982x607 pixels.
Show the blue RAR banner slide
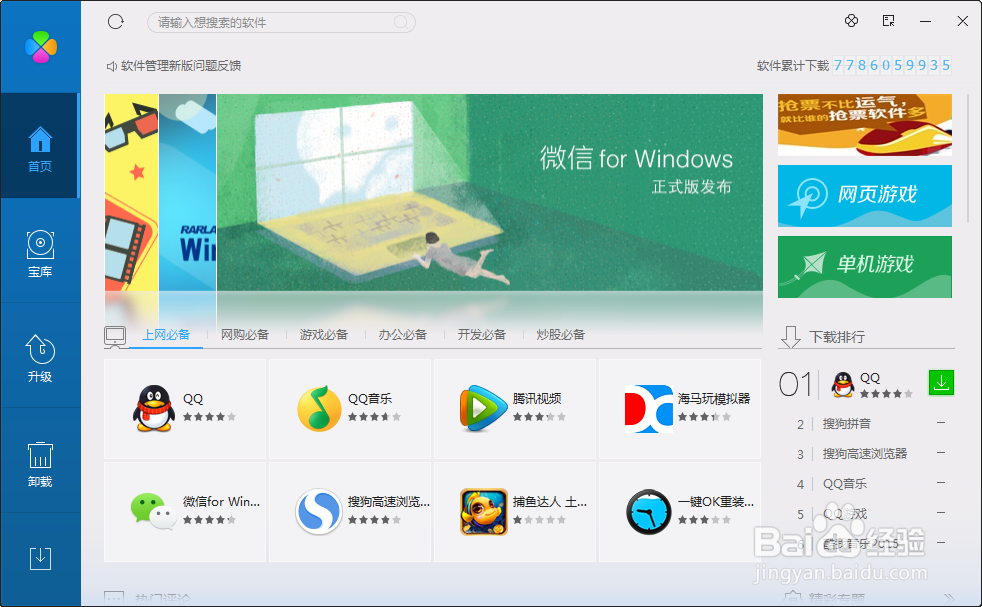(x=187, y=192)
